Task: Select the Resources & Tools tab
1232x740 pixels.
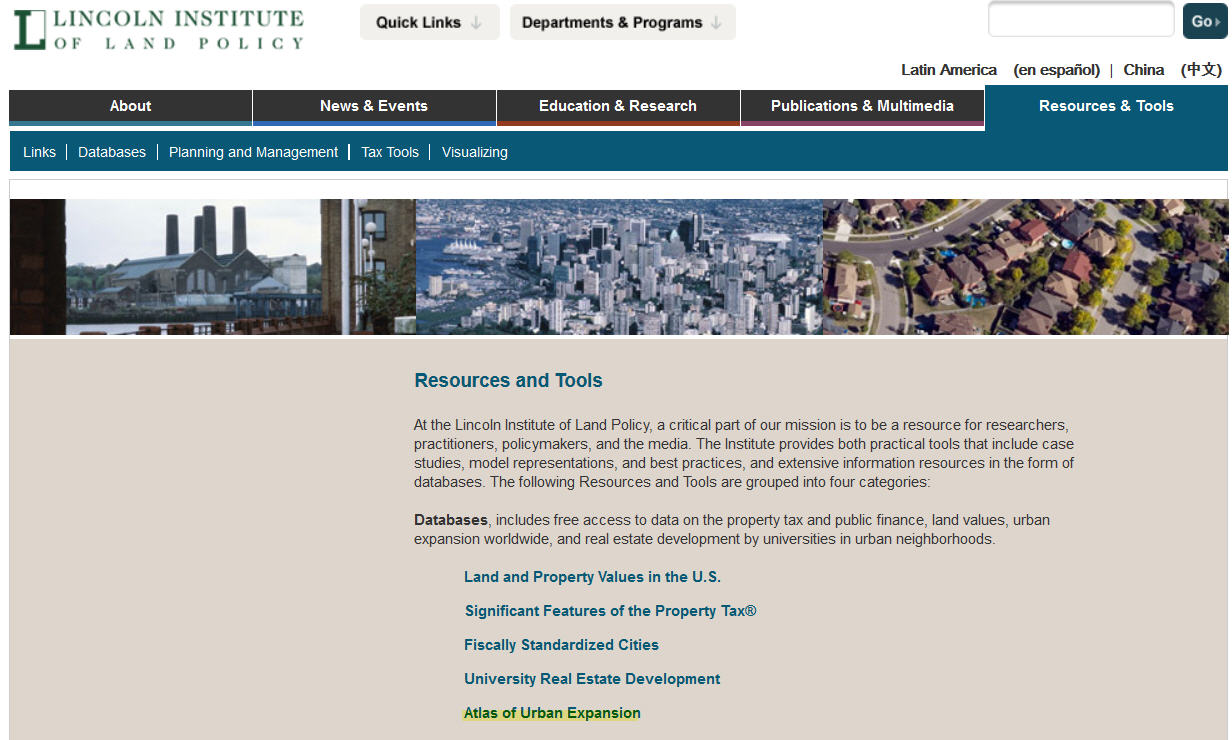Action: click(x=1106, y=106)
